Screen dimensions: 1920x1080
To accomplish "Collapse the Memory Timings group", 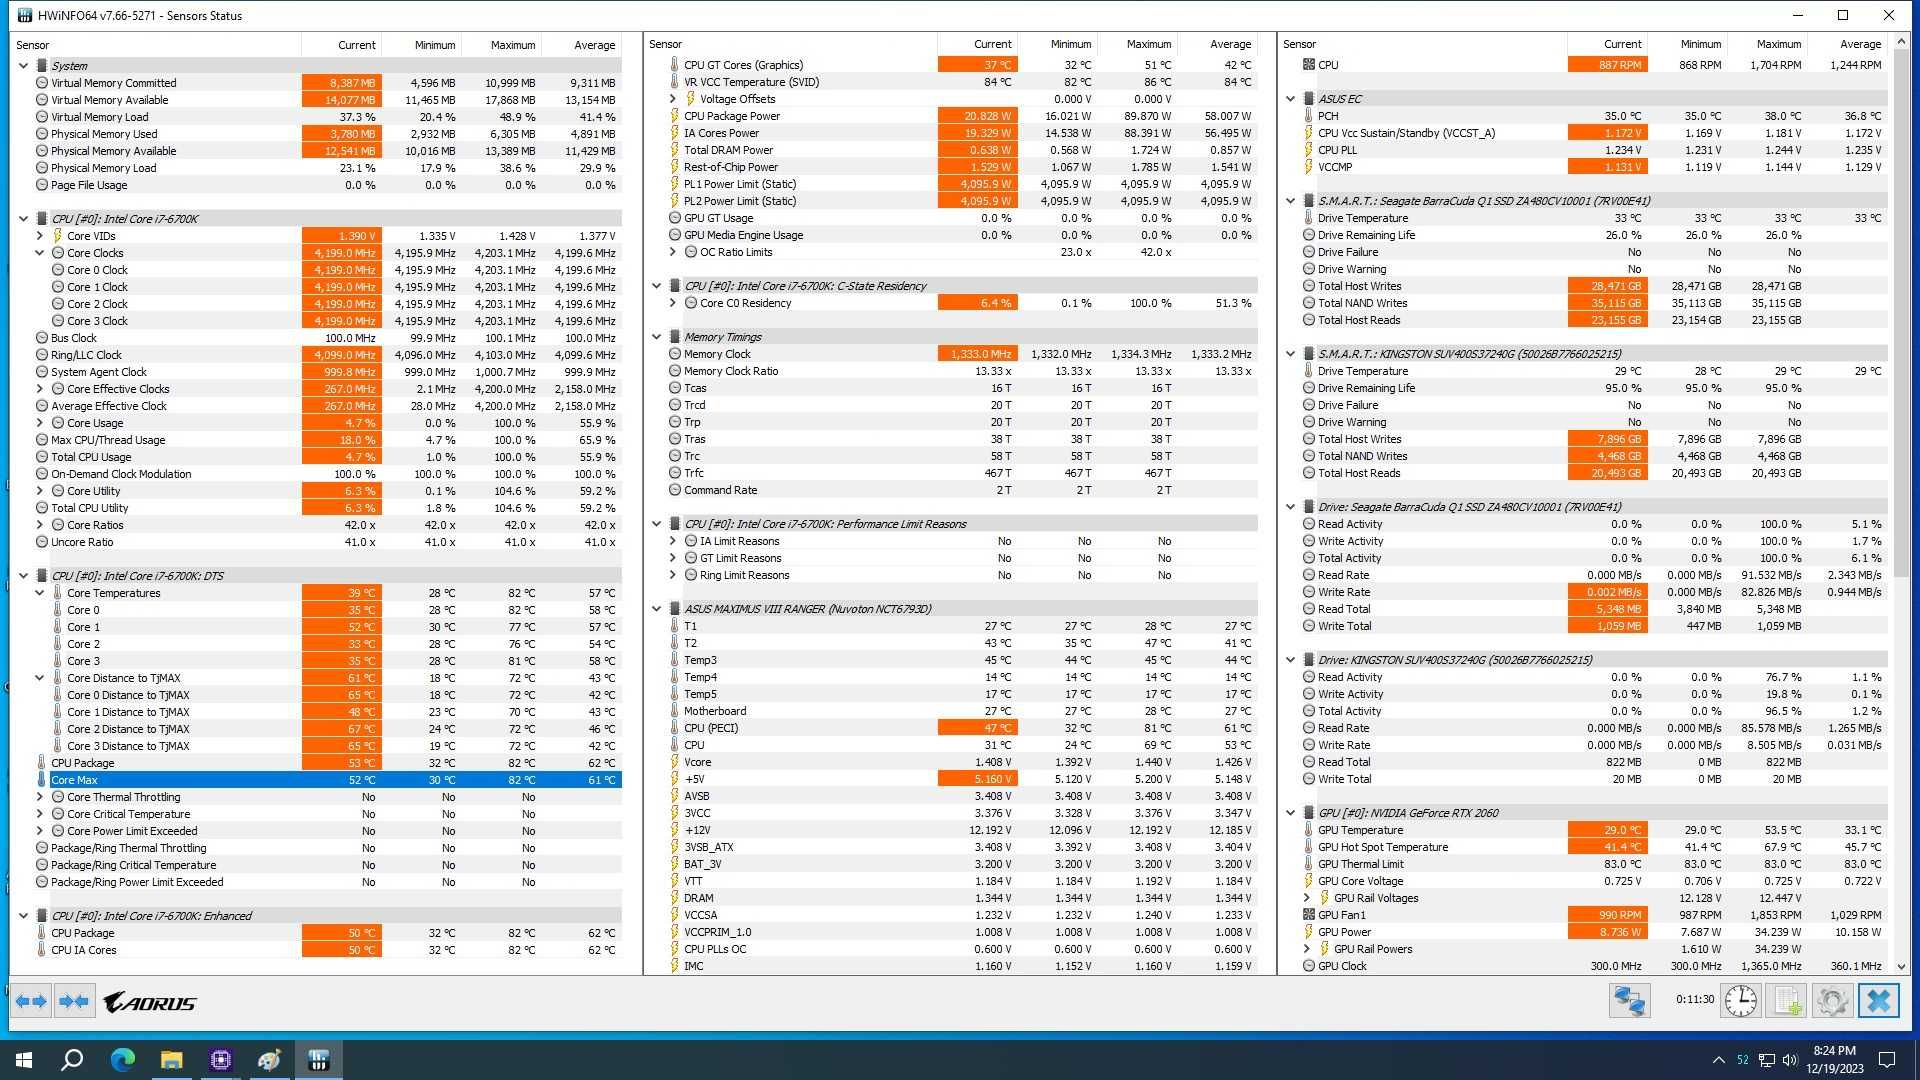I will point(656,337).
